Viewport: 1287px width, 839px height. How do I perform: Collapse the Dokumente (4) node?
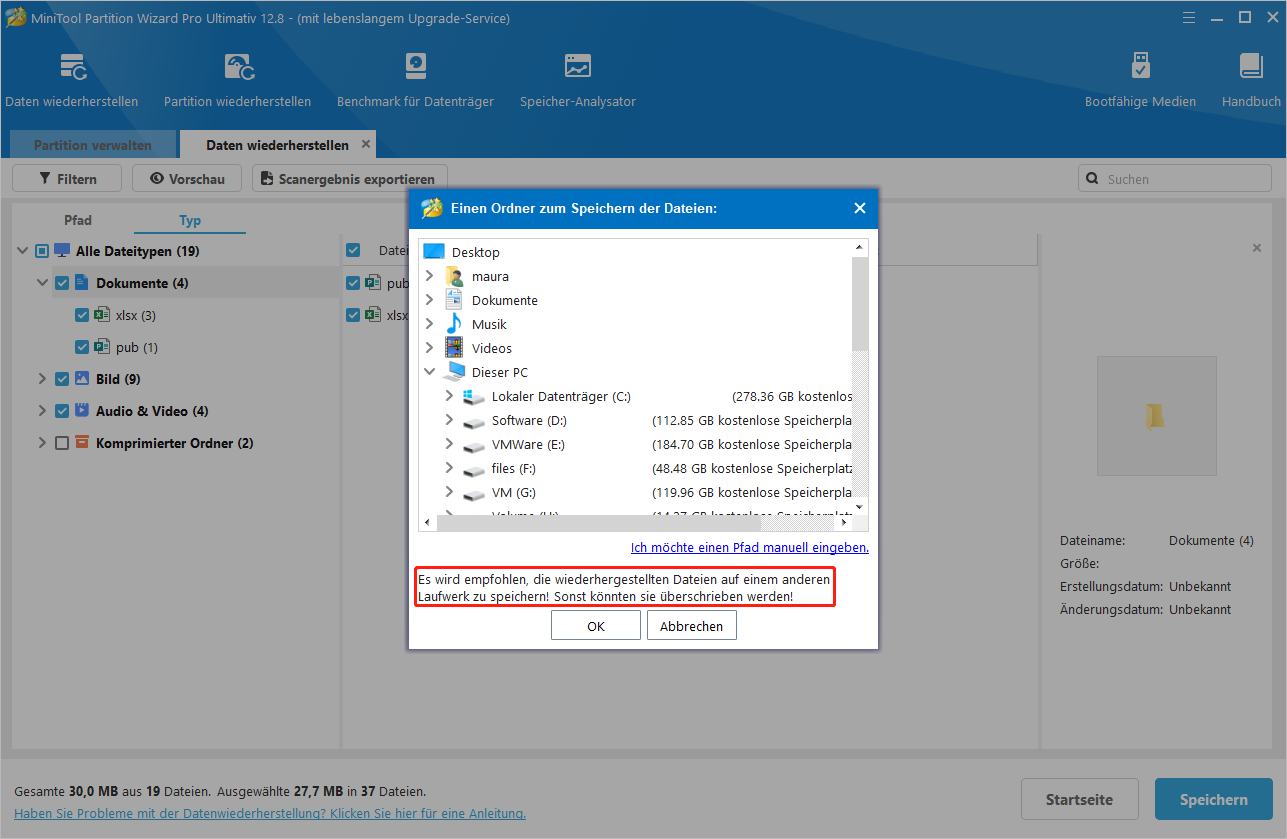[43, 283]
